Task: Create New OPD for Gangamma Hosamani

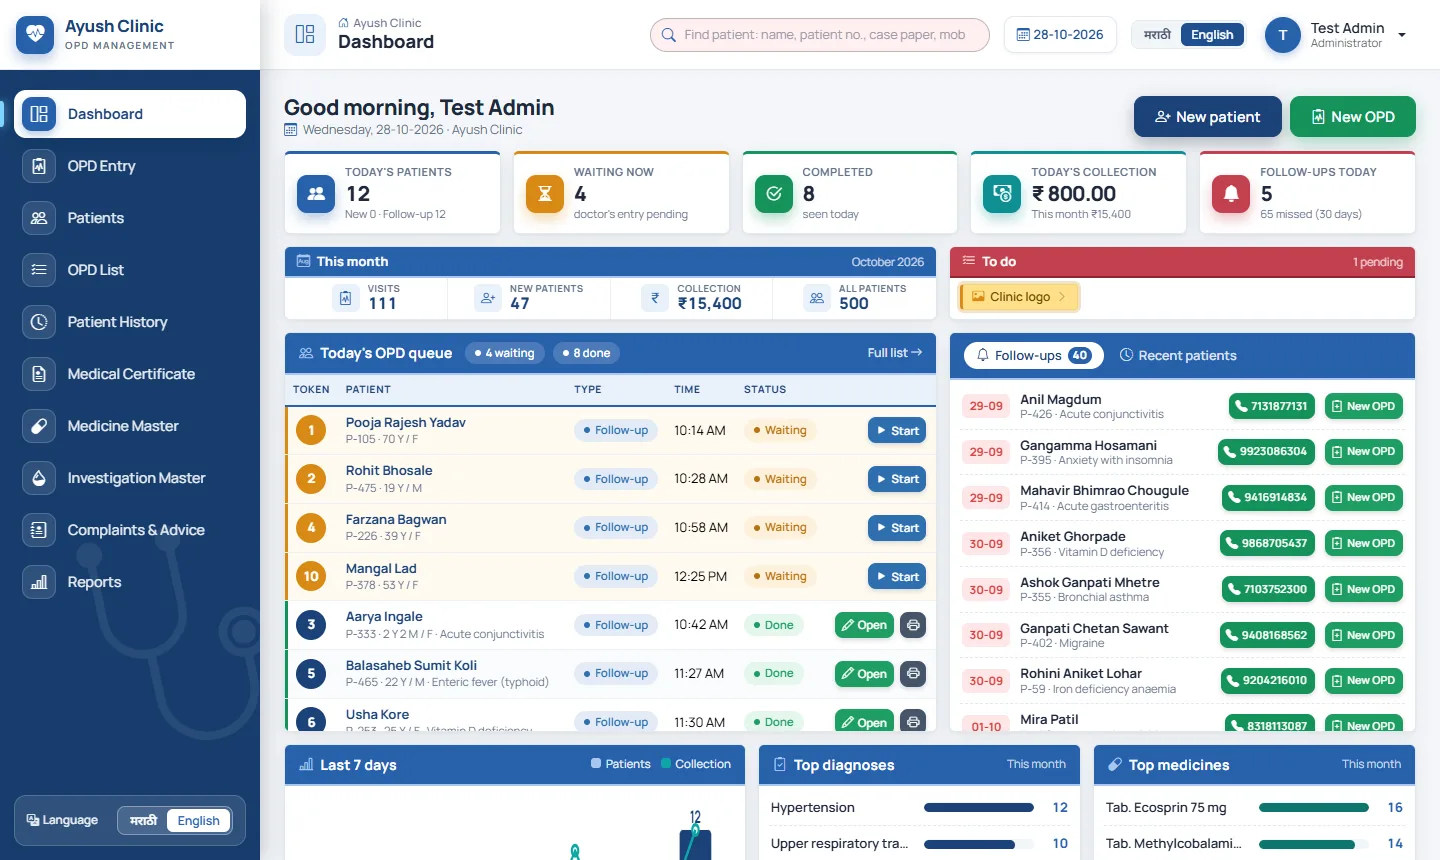Action: click(x=1364, y=452)
